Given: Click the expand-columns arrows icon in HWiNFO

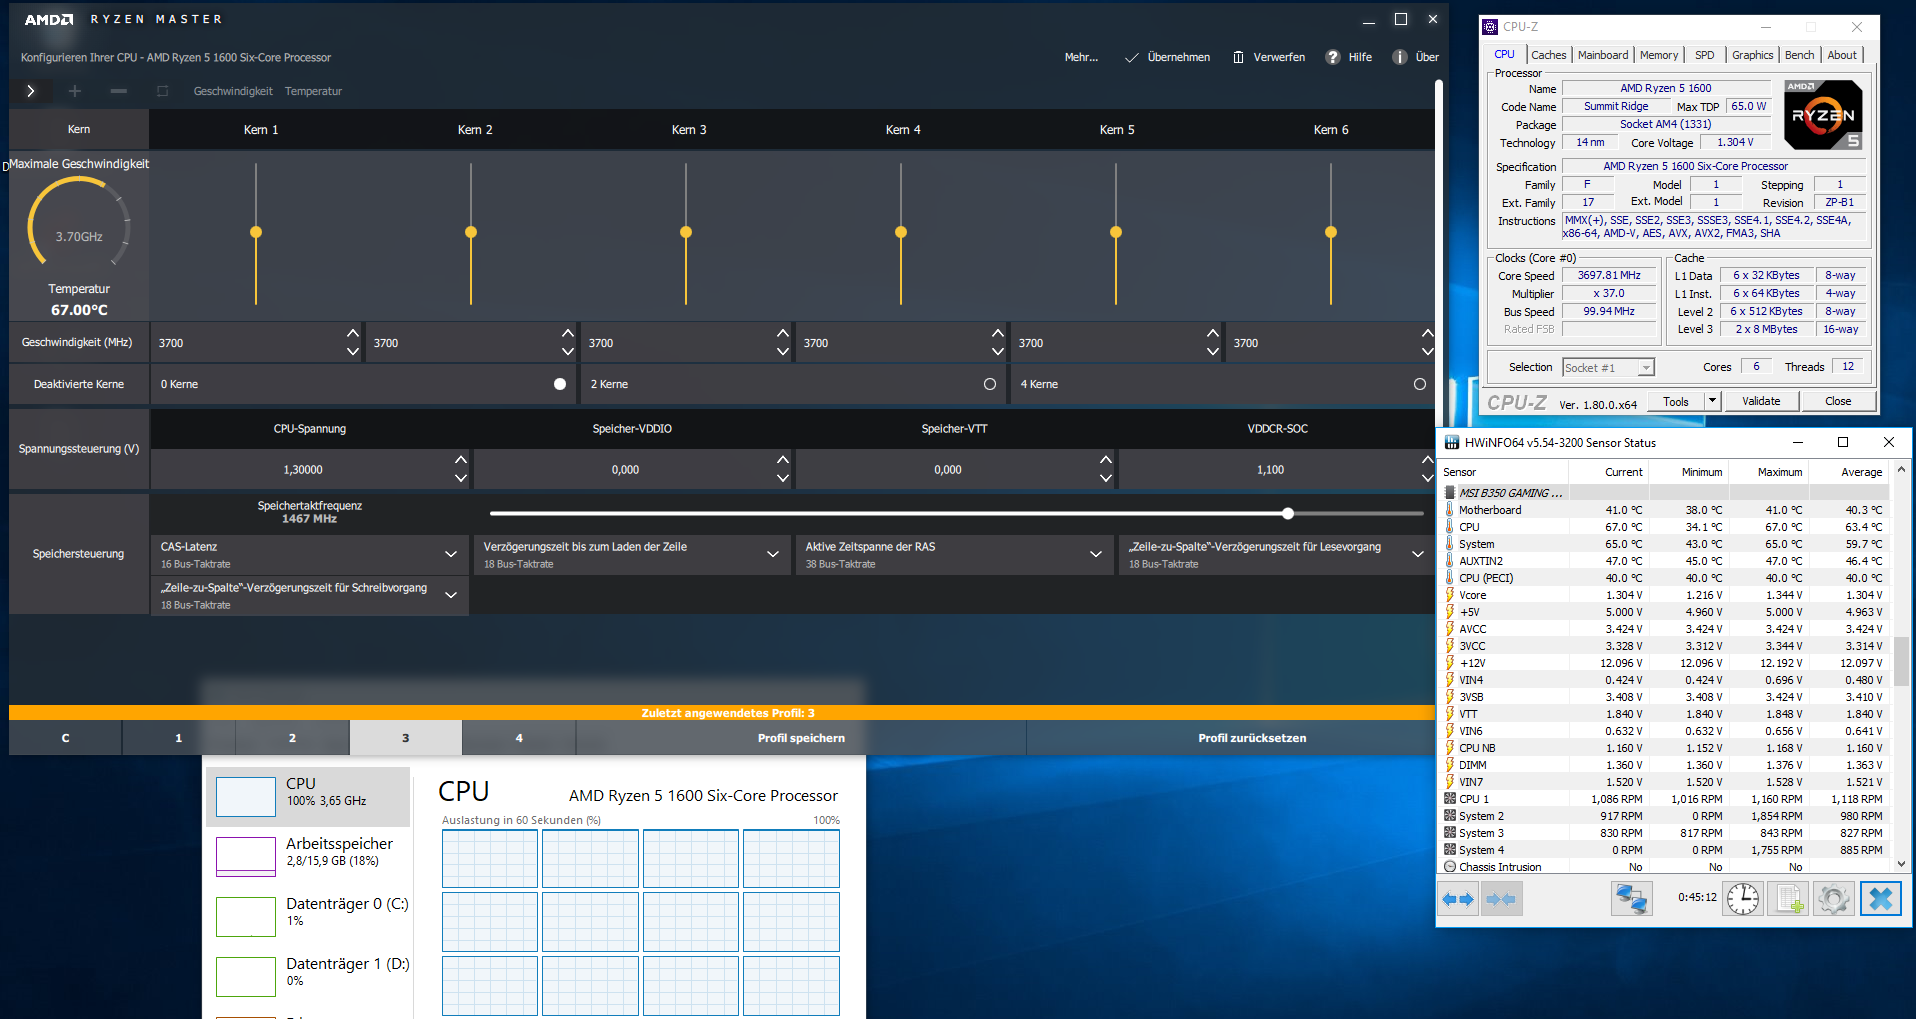Looking at the screenshot, I should tap(1458, 899).
